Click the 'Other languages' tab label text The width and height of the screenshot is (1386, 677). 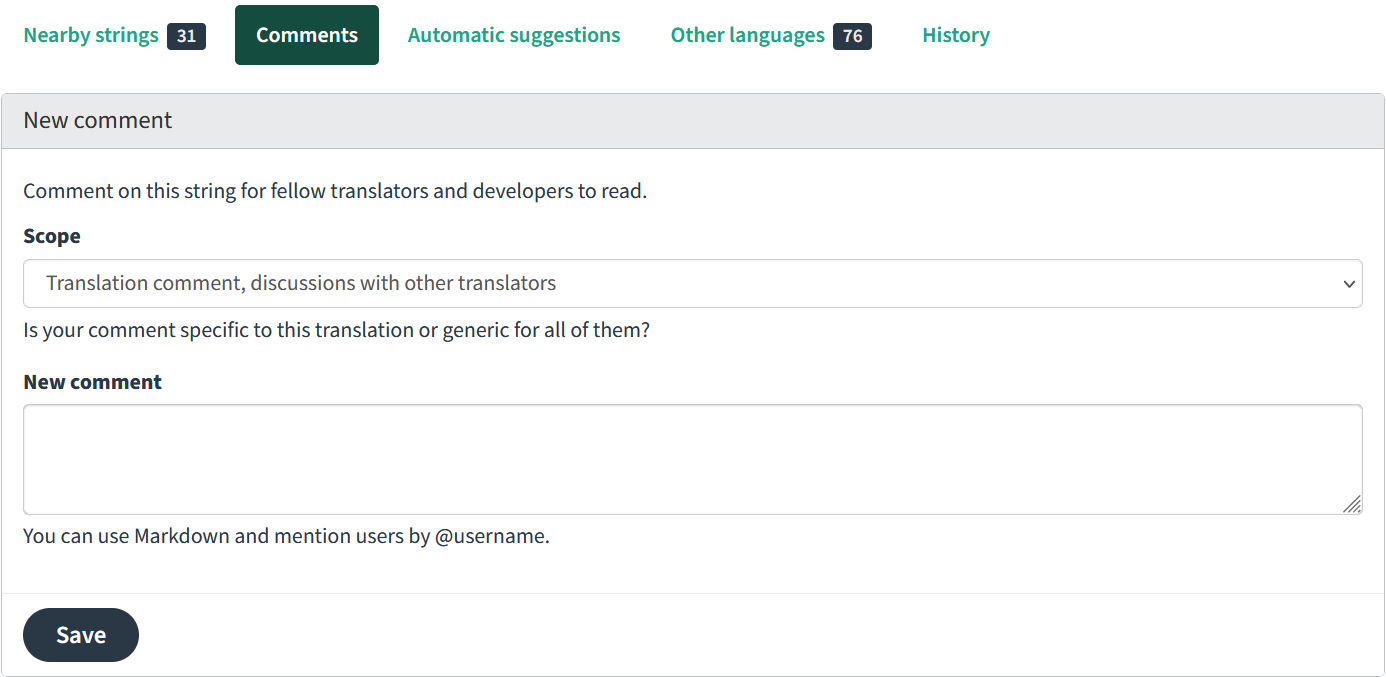click(x=747, y=35)
